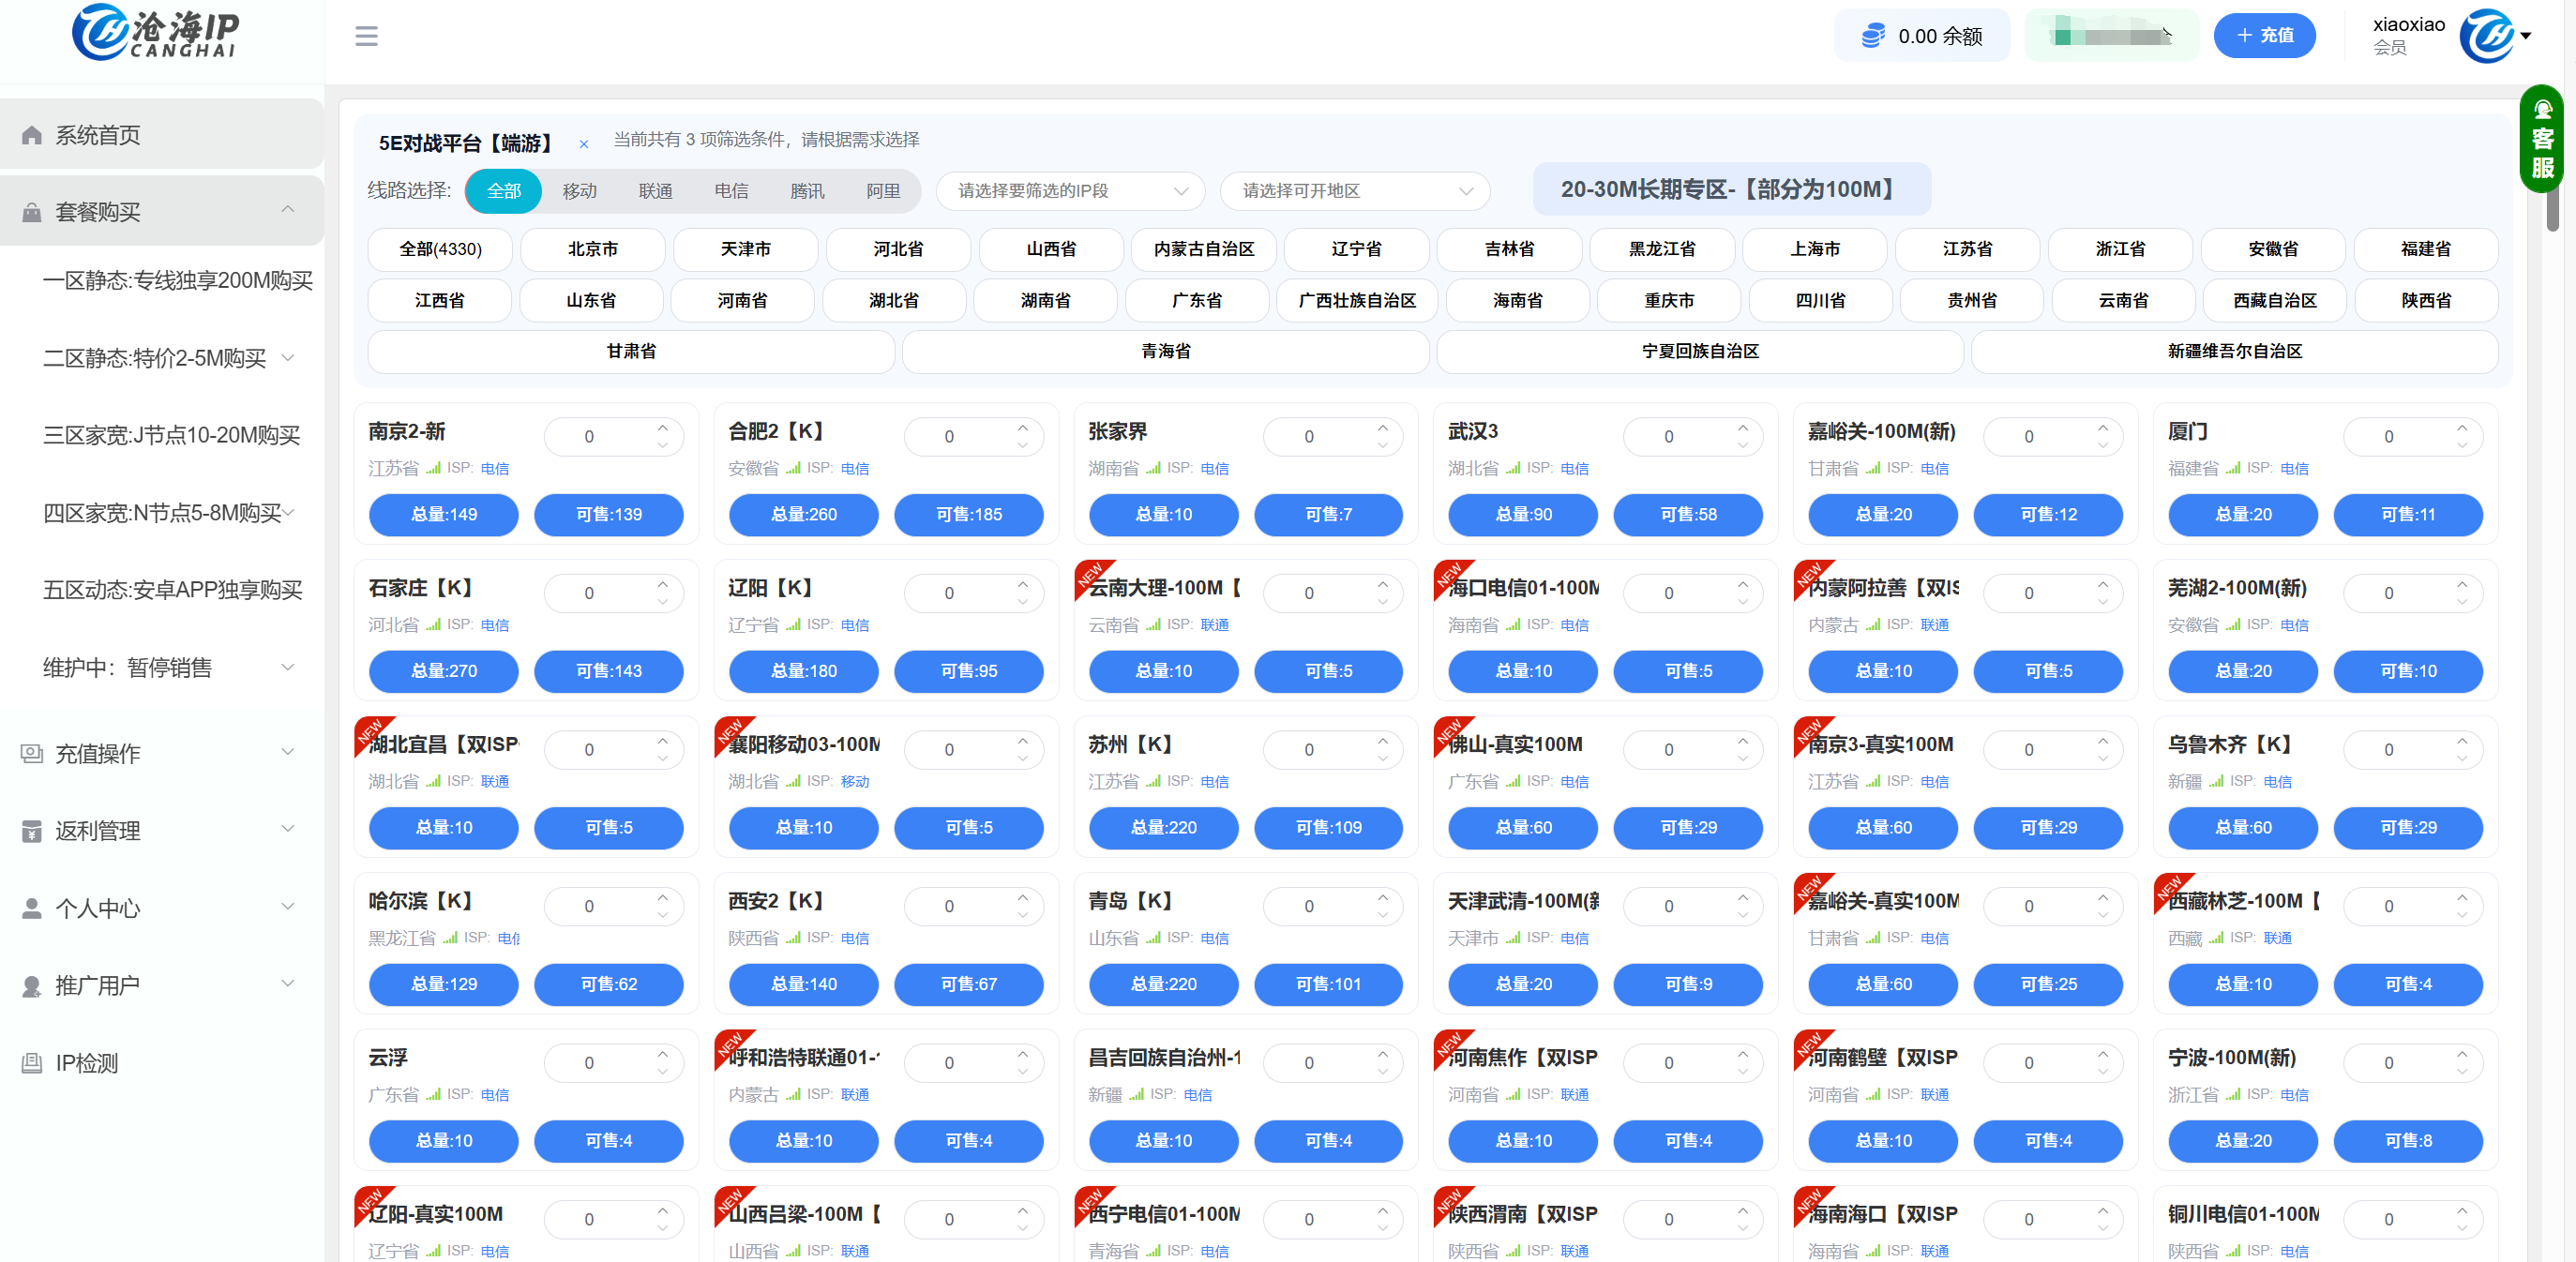The width and height of the screenshot is (2576, 1262).
Task: Select the 电信 line option
Action: tap(731, 191)
